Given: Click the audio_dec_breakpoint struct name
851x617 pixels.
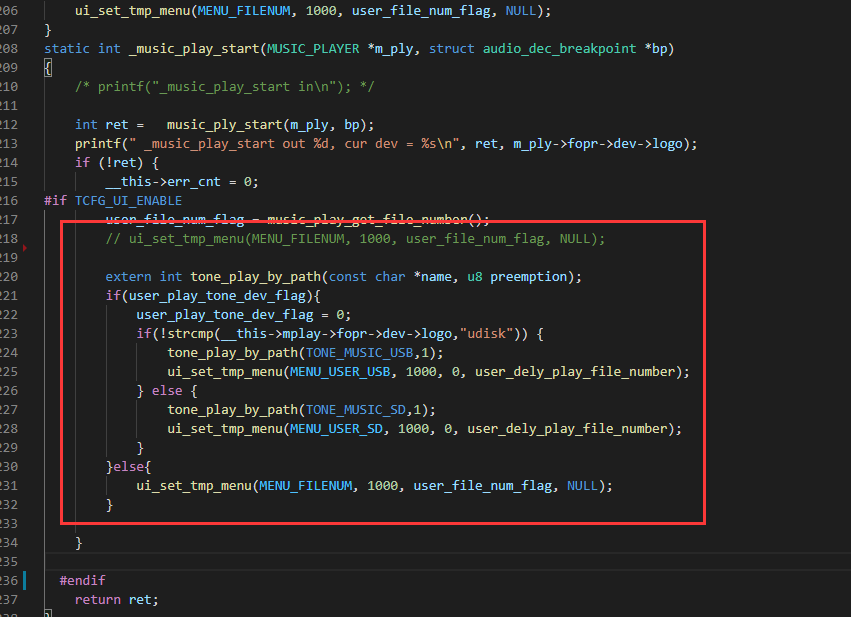Looking at the screenshot, I should [560, 49].
